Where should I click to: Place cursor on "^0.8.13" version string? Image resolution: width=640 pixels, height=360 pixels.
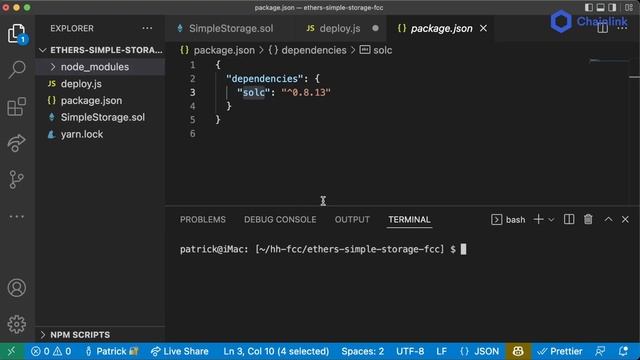pyautogui.click(x=306, y=93)
